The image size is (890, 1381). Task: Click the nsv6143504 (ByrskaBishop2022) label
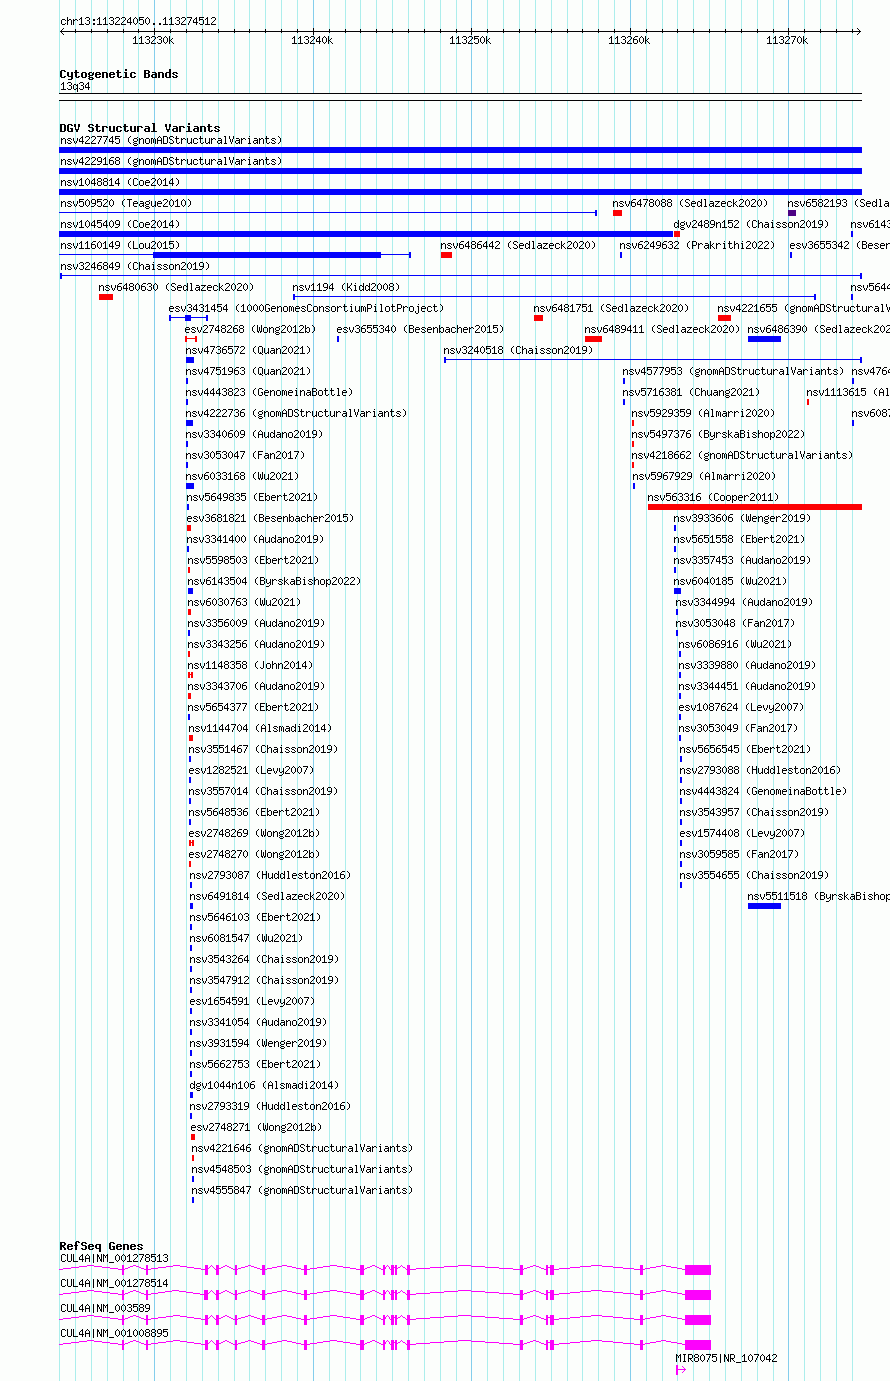[275, 581]
